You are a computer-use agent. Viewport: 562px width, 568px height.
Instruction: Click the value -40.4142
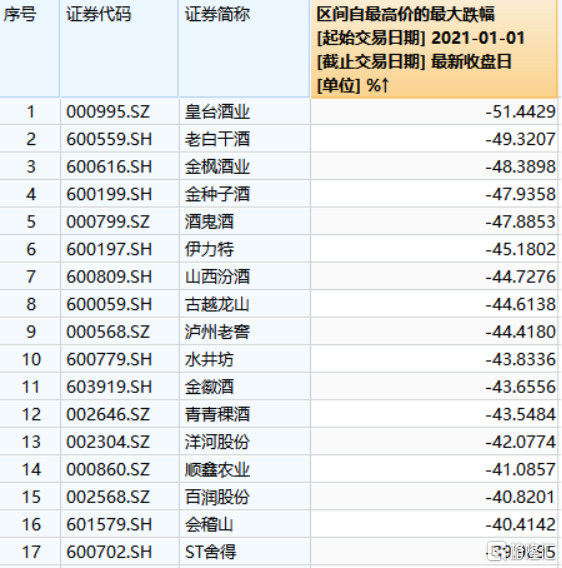click(520, 525)
